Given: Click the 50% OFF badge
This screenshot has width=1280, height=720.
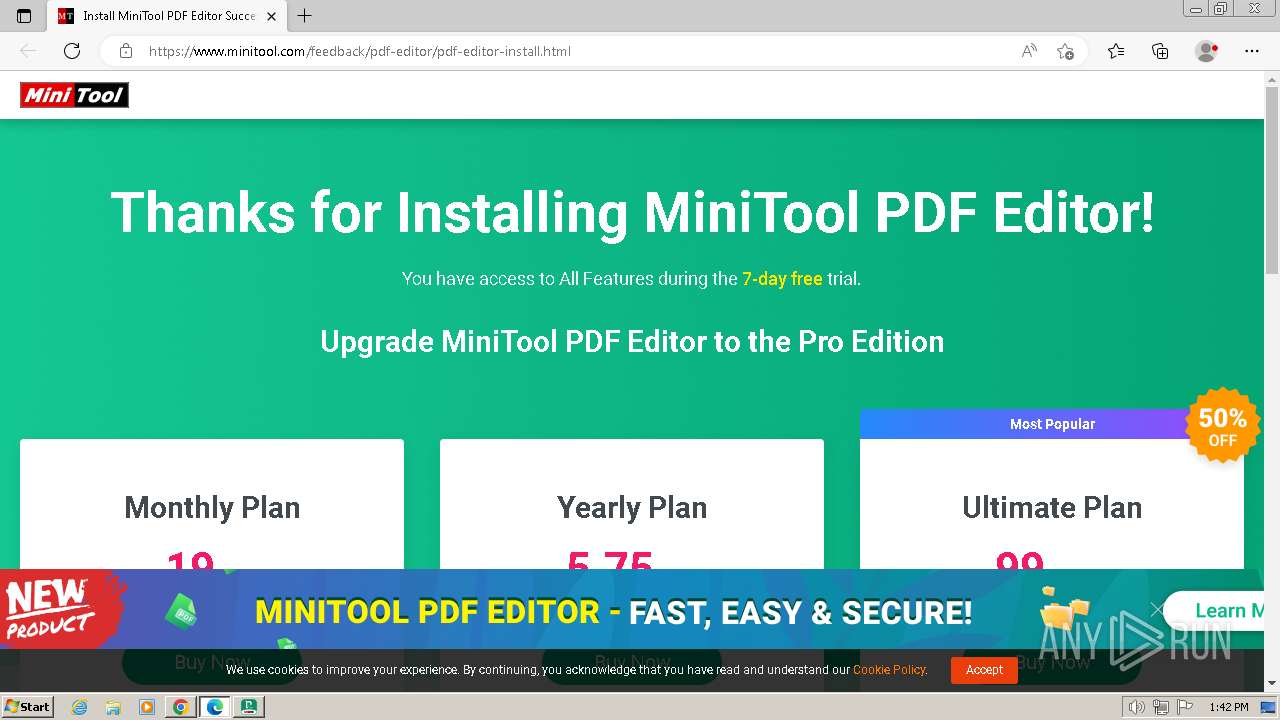Looking at the screenshot, I should click(1222, 426).
